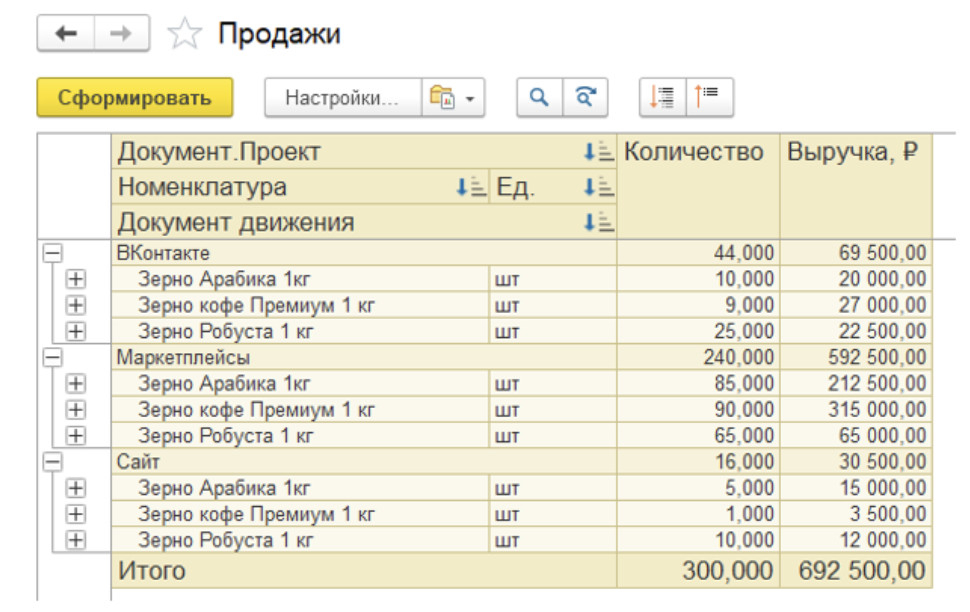Click the Итого totals row

pyautogui.click(x=200, y=565)
